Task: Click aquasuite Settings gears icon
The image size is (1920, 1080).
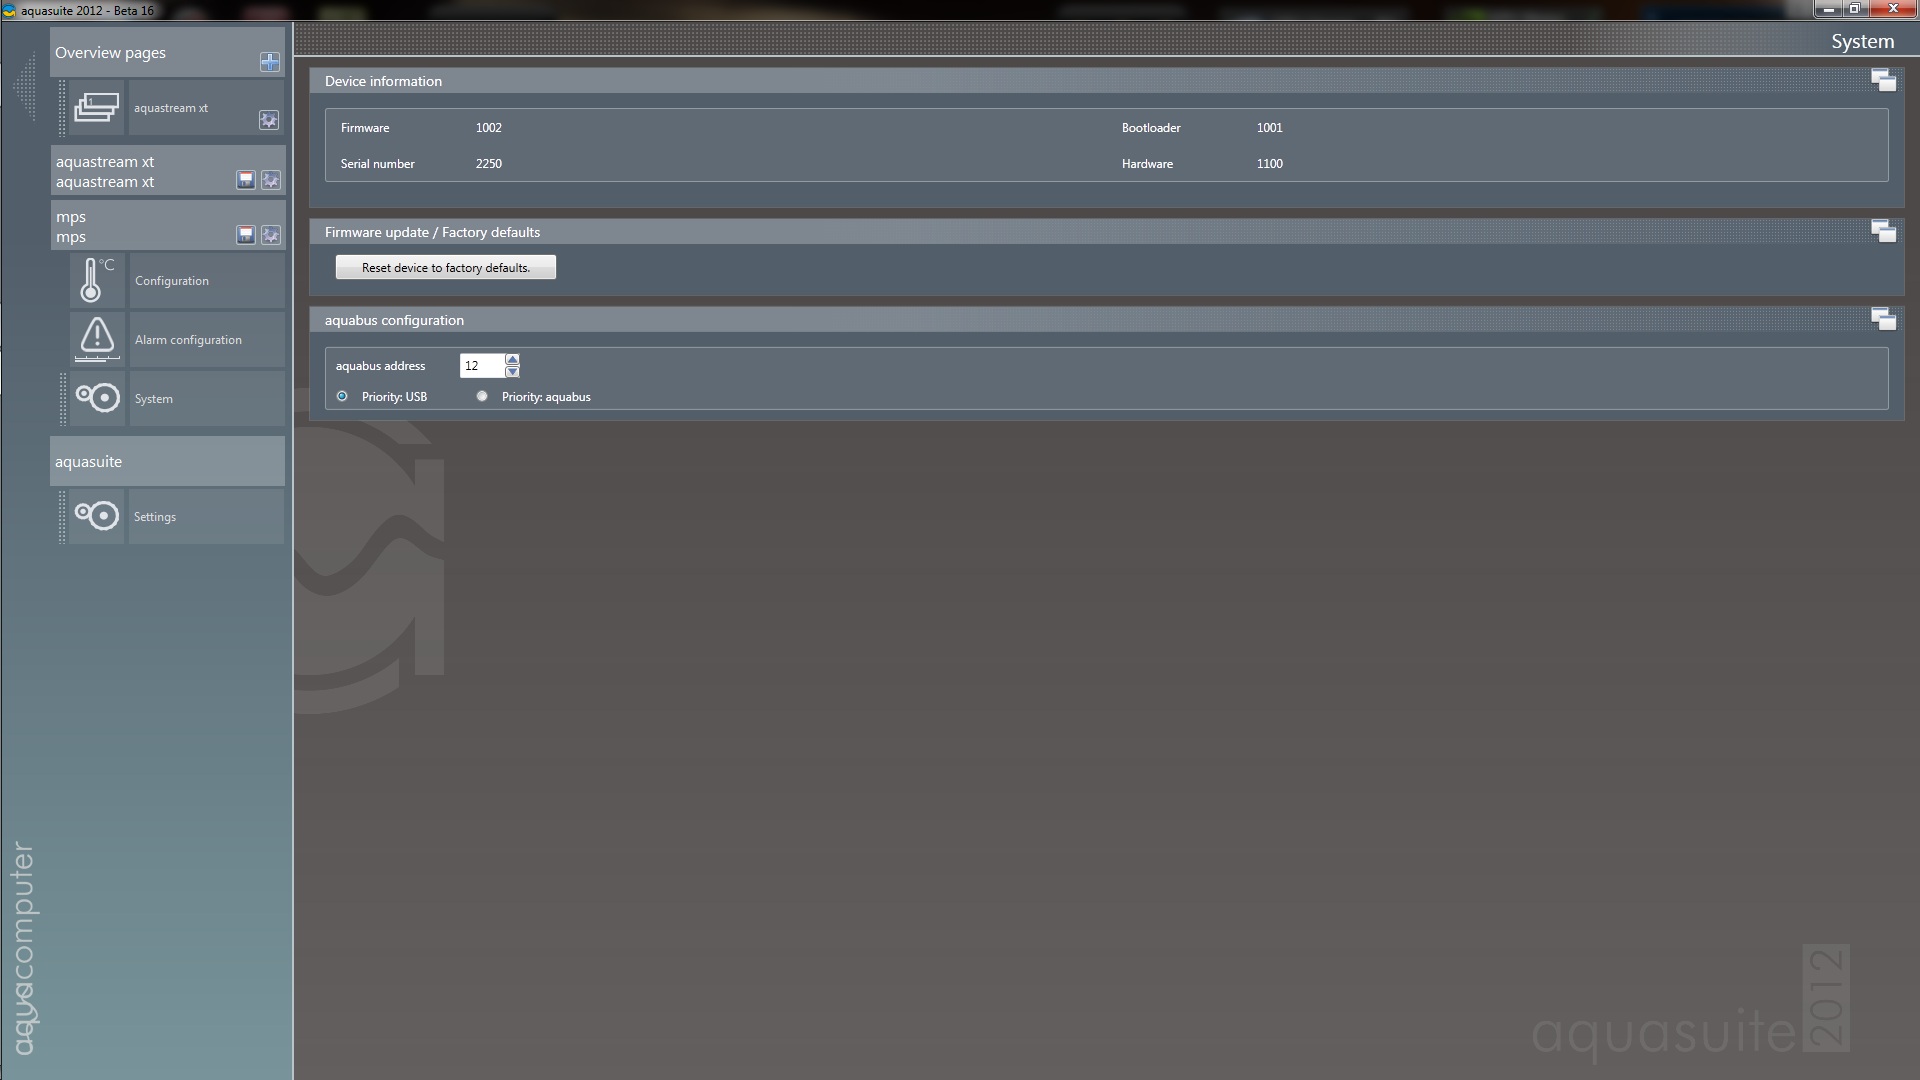Action: [97, 516]
